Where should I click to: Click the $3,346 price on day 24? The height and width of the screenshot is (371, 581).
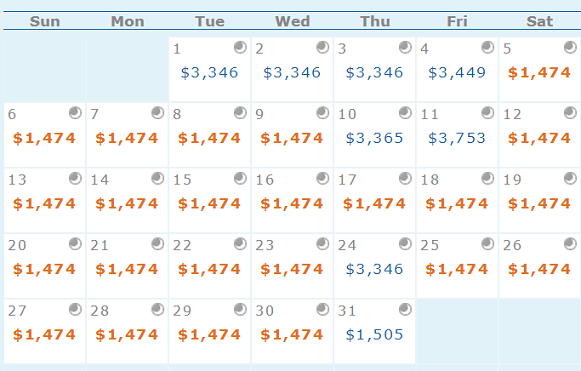(374, 269)
